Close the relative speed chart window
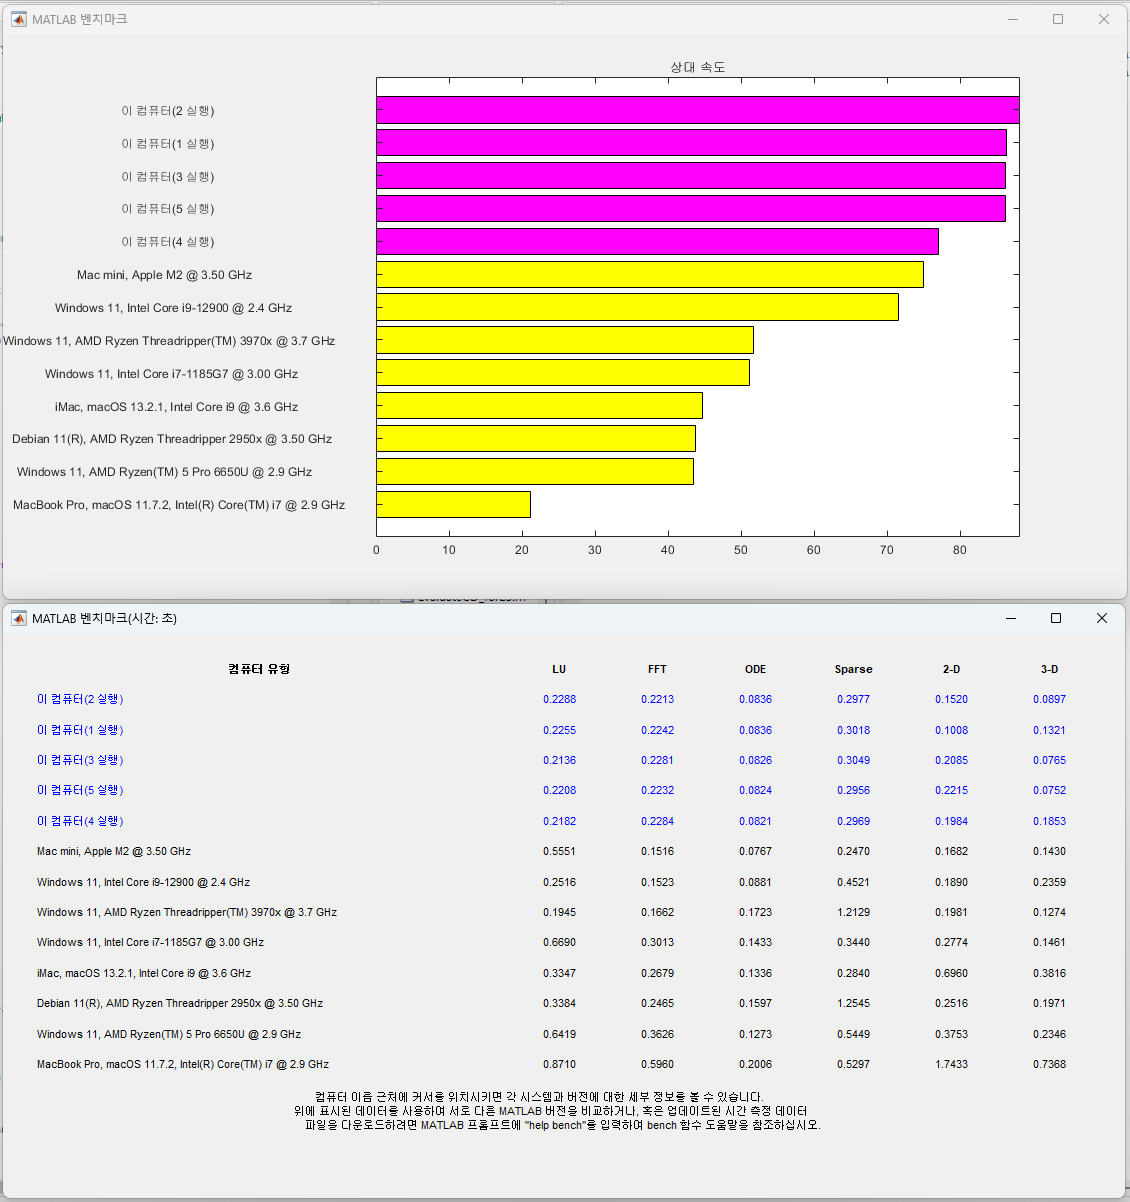1130x1202 pixels. tap(1103, 18)
